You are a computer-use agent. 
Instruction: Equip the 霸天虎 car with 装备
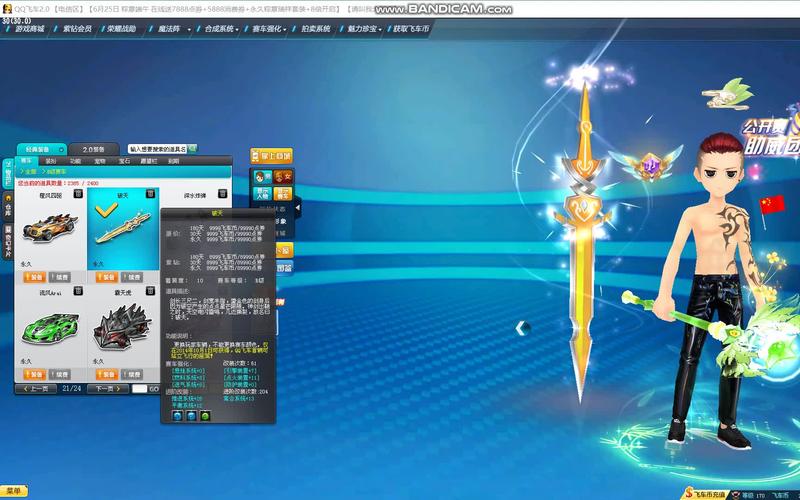pos(107,374)
